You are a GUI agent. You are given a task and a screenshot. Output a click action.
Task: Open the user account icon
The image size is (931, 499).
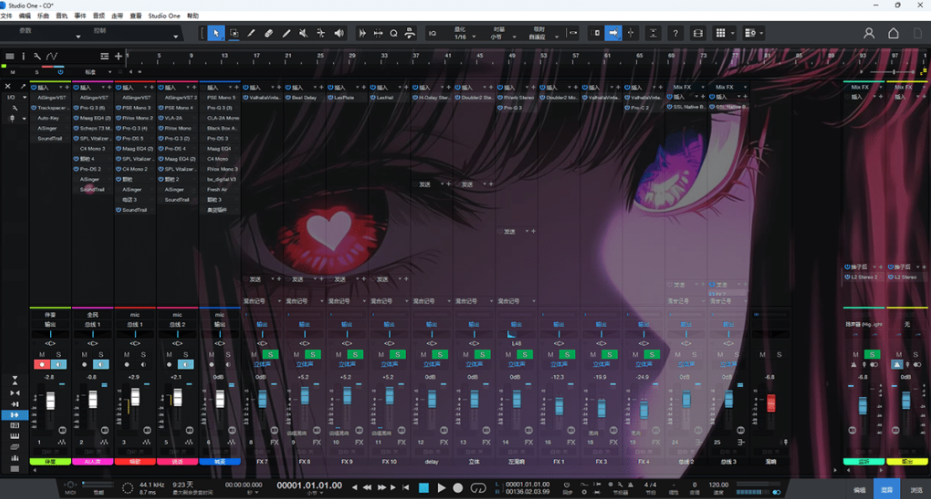tap(869, 33)
